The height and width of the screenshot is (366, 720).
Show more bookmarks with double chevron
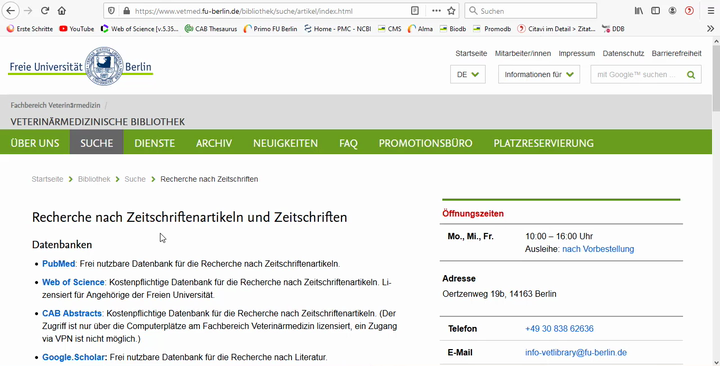point(710,28)
